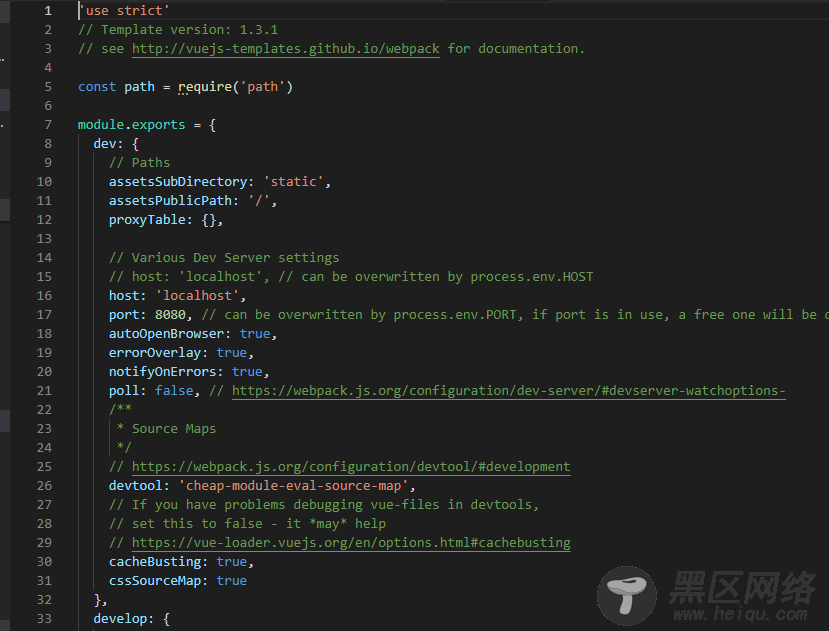This screenshot has width=829, height=631.
Task: Open the devserver-watchoptions URL on line 21
Action: pos(509,391)
